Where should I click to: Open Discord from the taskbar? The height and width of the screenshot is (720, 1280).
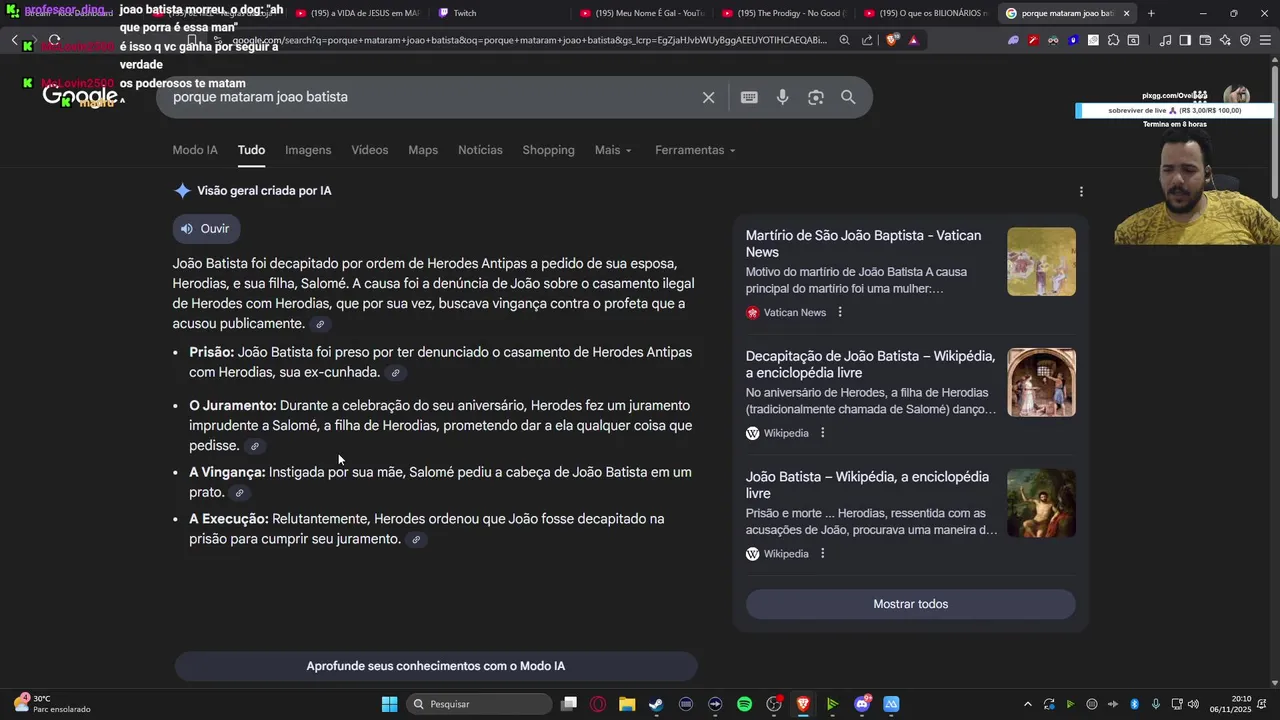pyautogui.click(x=862, y=704)
